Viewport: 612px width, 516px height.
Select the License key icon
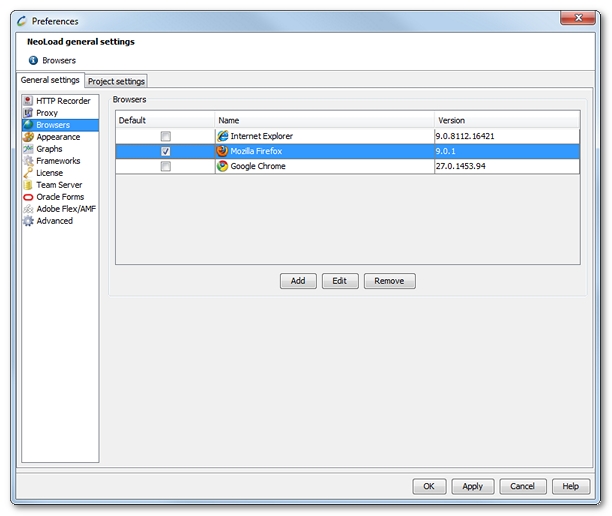point(28,173)
